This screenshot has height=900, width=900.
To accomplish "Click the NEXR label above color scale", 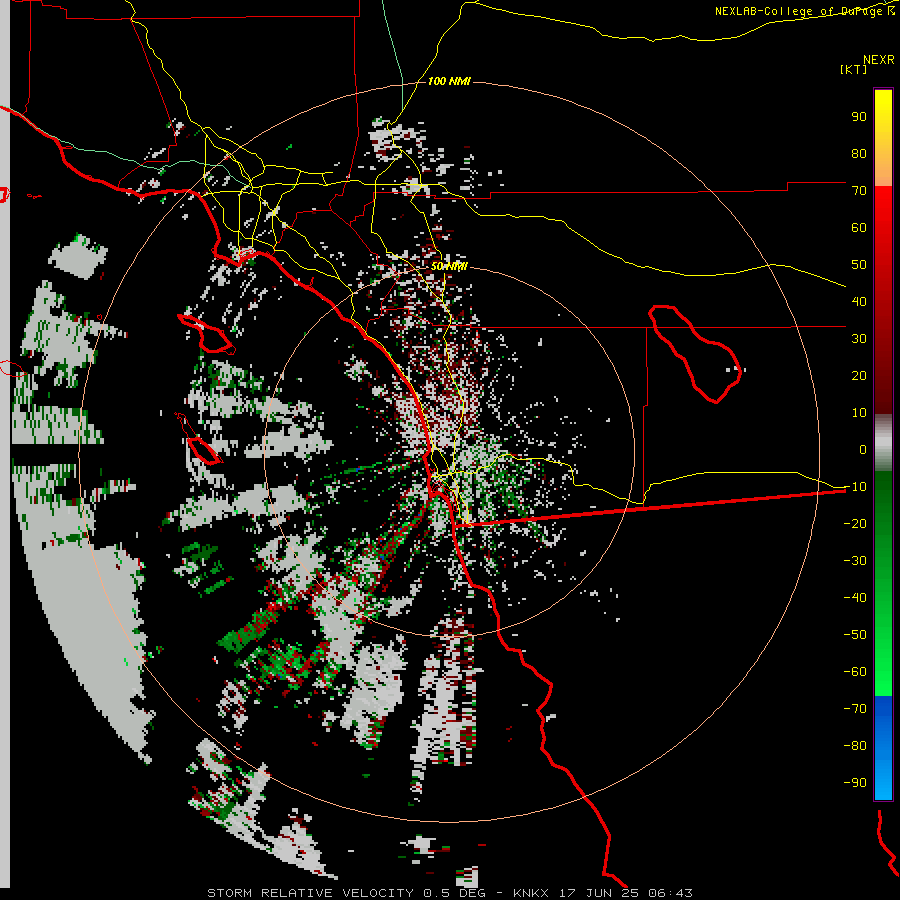I will (x=879, y=59).
